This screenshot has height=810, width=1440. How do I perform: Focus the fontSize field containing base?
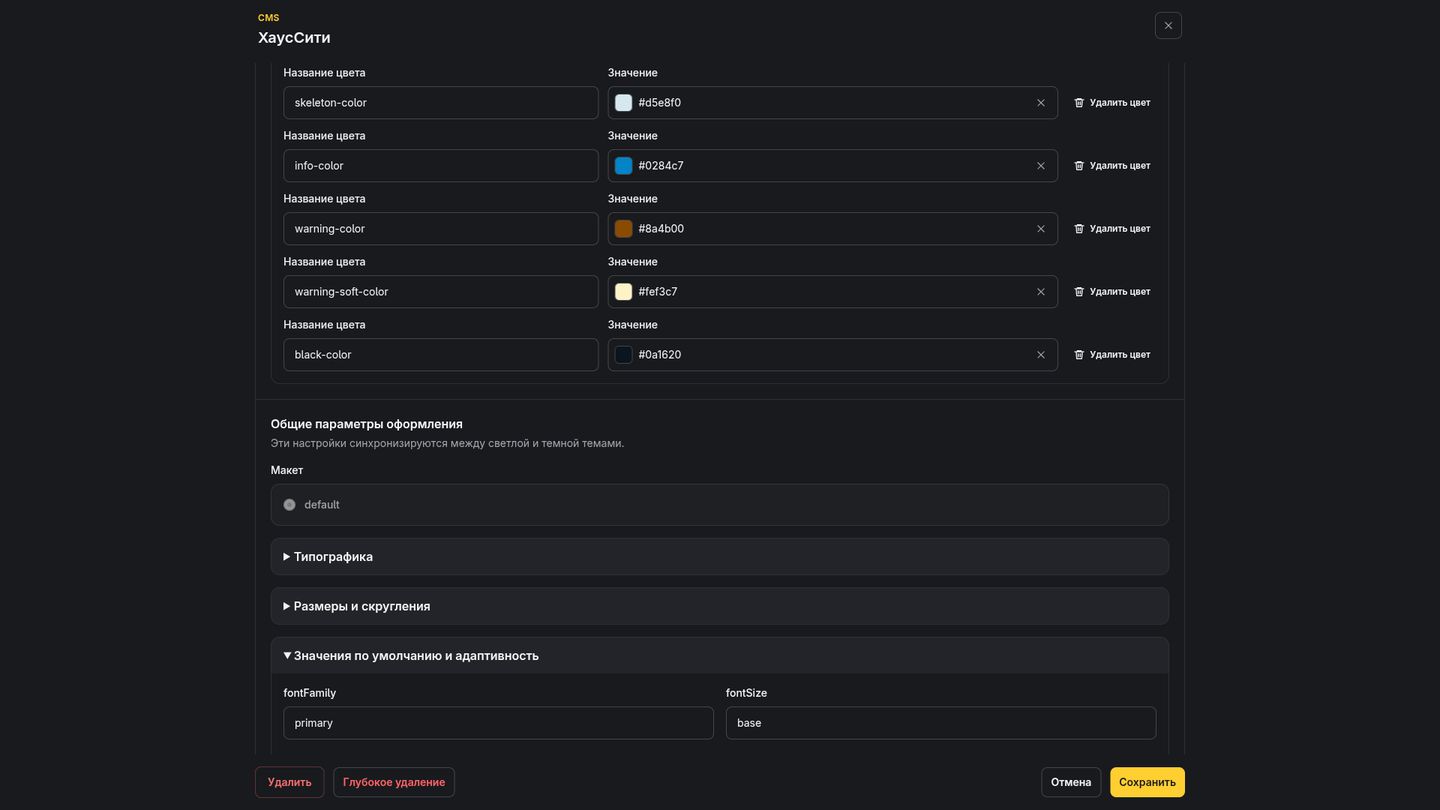pos(941,723)
